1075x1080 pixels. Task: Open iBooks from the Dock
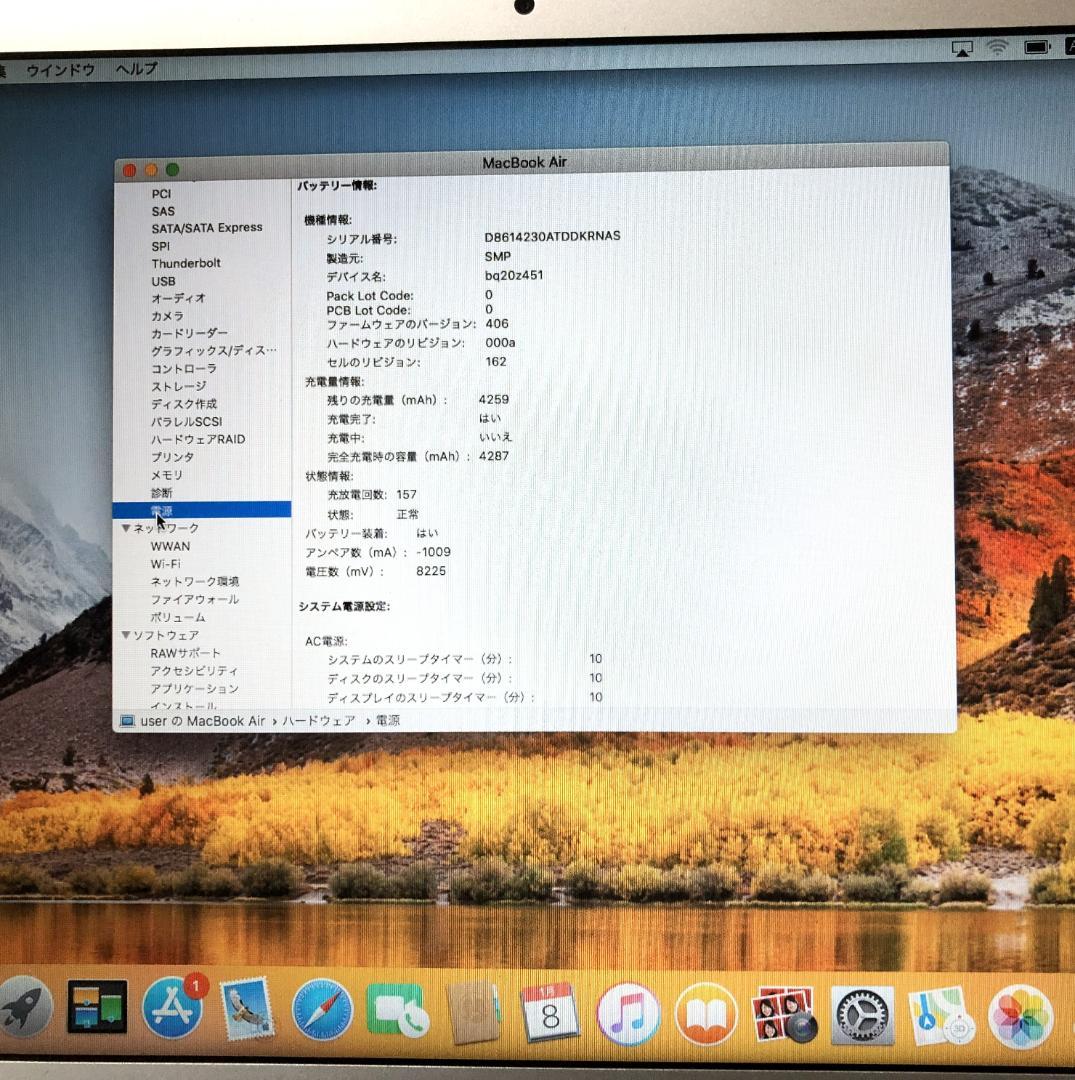(x=706, y=1013)
